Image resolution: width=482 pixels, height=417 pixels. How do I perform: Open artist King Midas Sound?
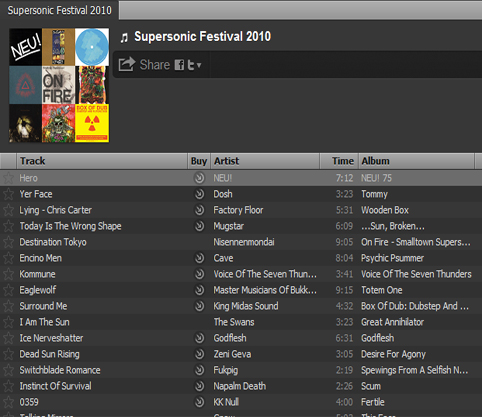pos(246,306)
